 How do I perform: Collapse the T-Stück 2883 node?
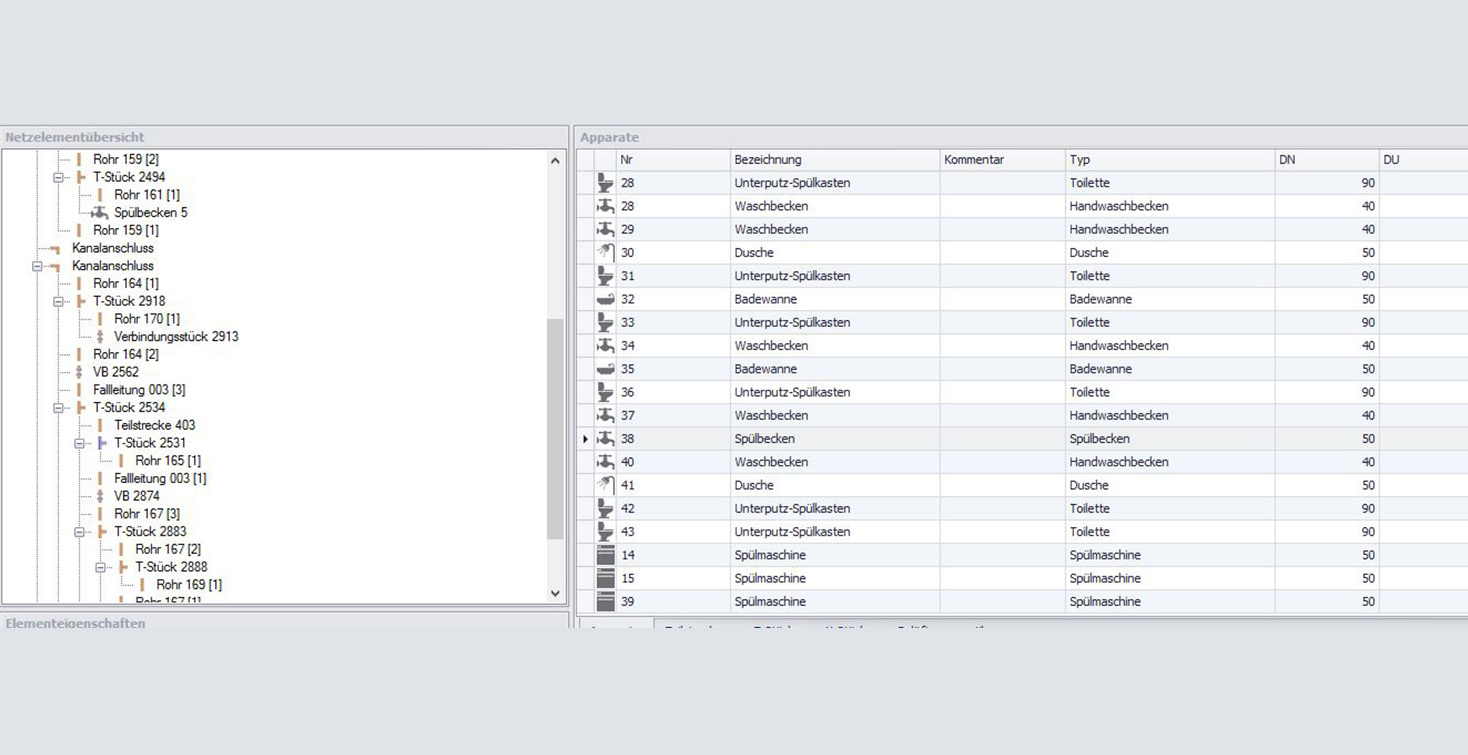[x=80, y=532]
